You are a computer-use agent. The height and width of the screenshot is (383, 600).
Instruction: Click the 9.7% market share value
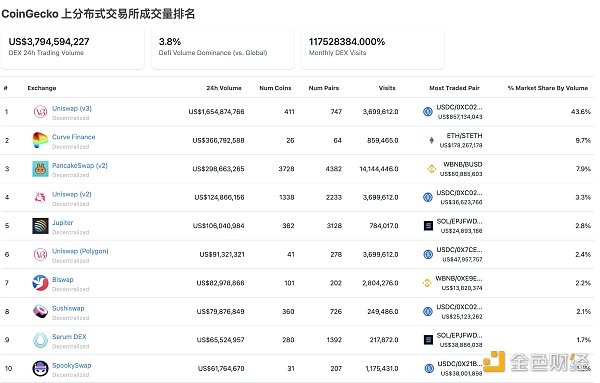[x=583, y=140]
